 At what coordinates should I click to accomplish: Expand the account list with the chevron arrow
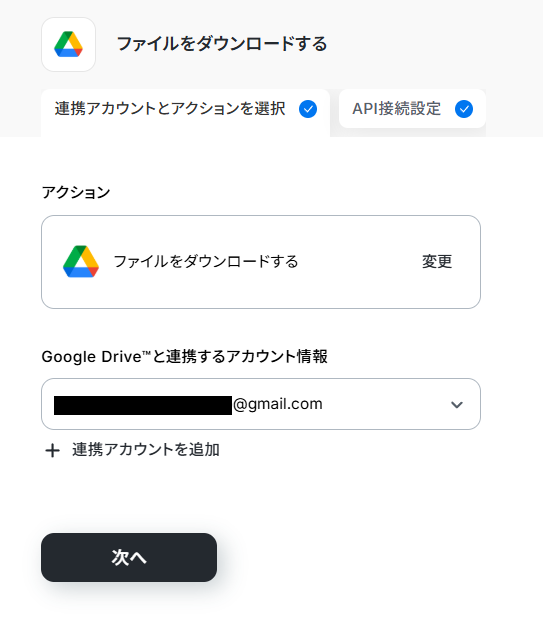click(457, 405)
